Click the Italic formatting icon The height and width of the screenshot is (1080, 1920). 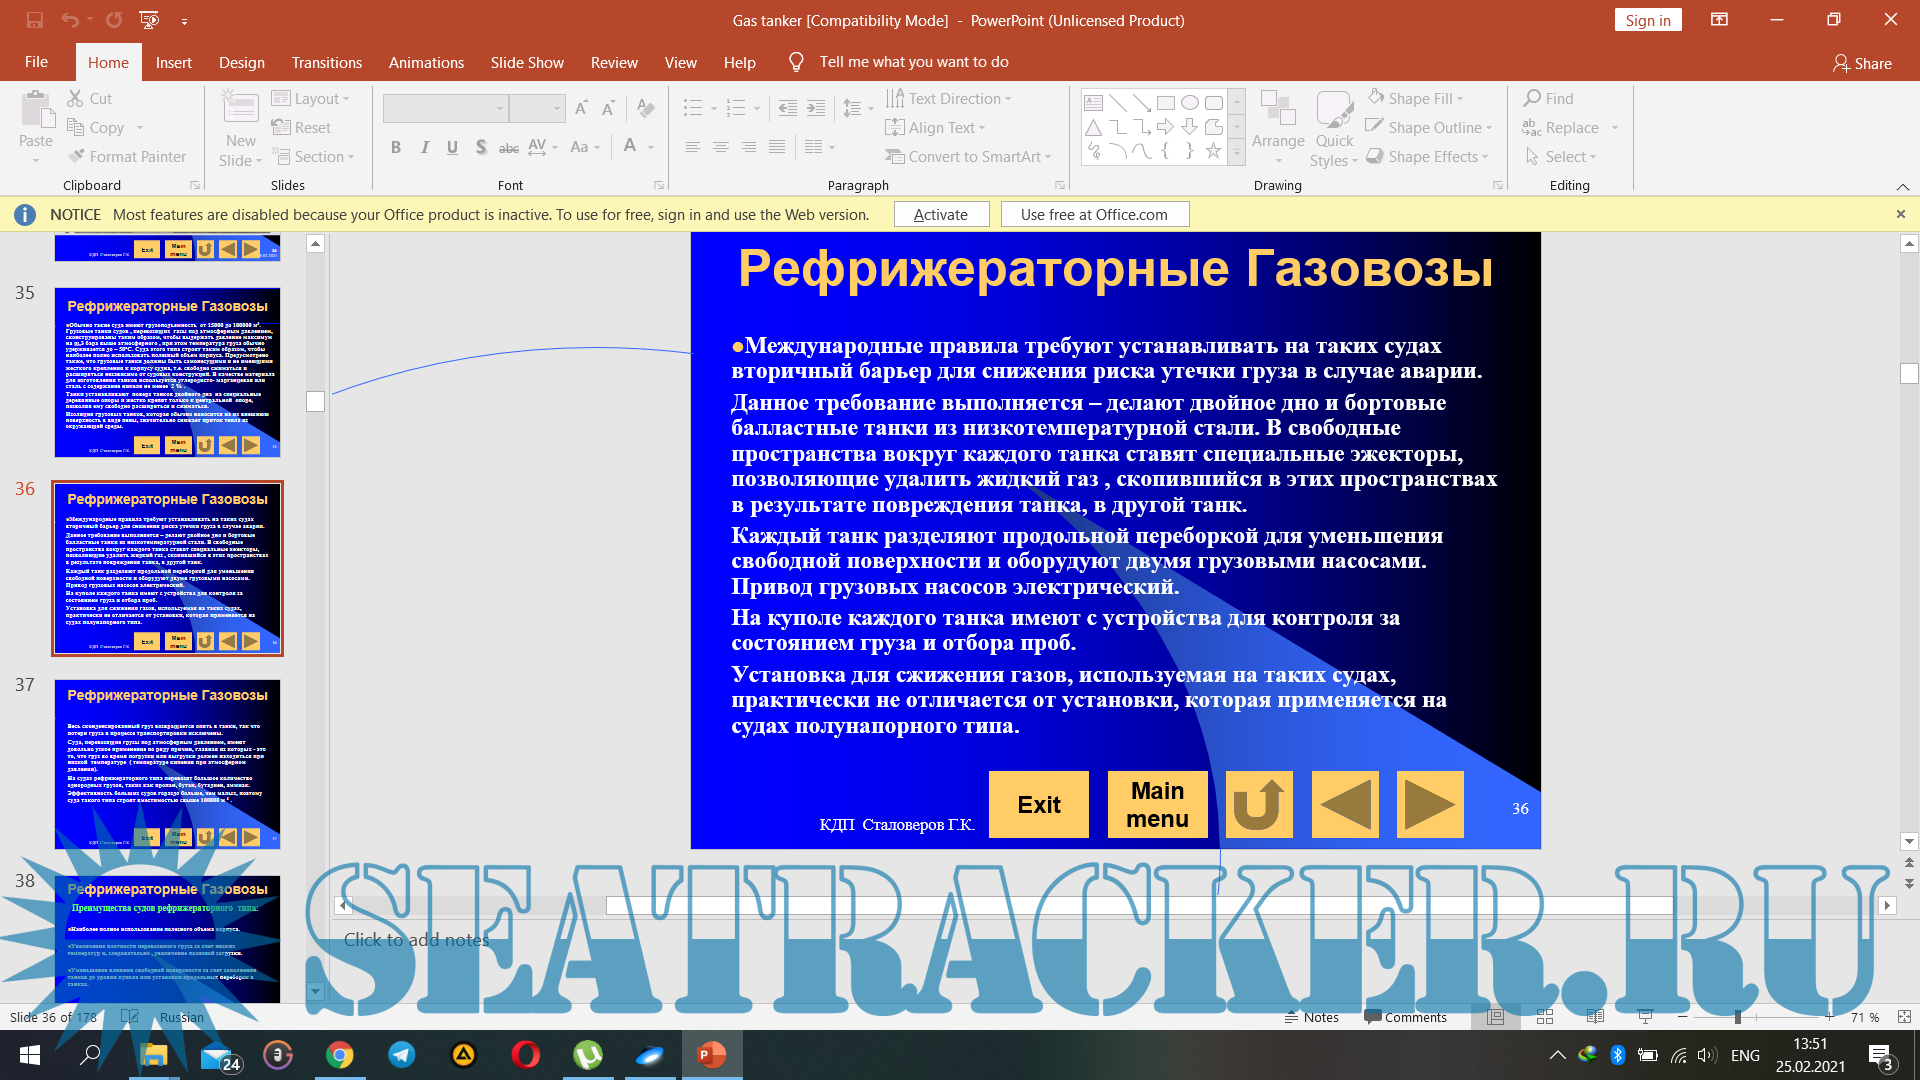[424, 147]
